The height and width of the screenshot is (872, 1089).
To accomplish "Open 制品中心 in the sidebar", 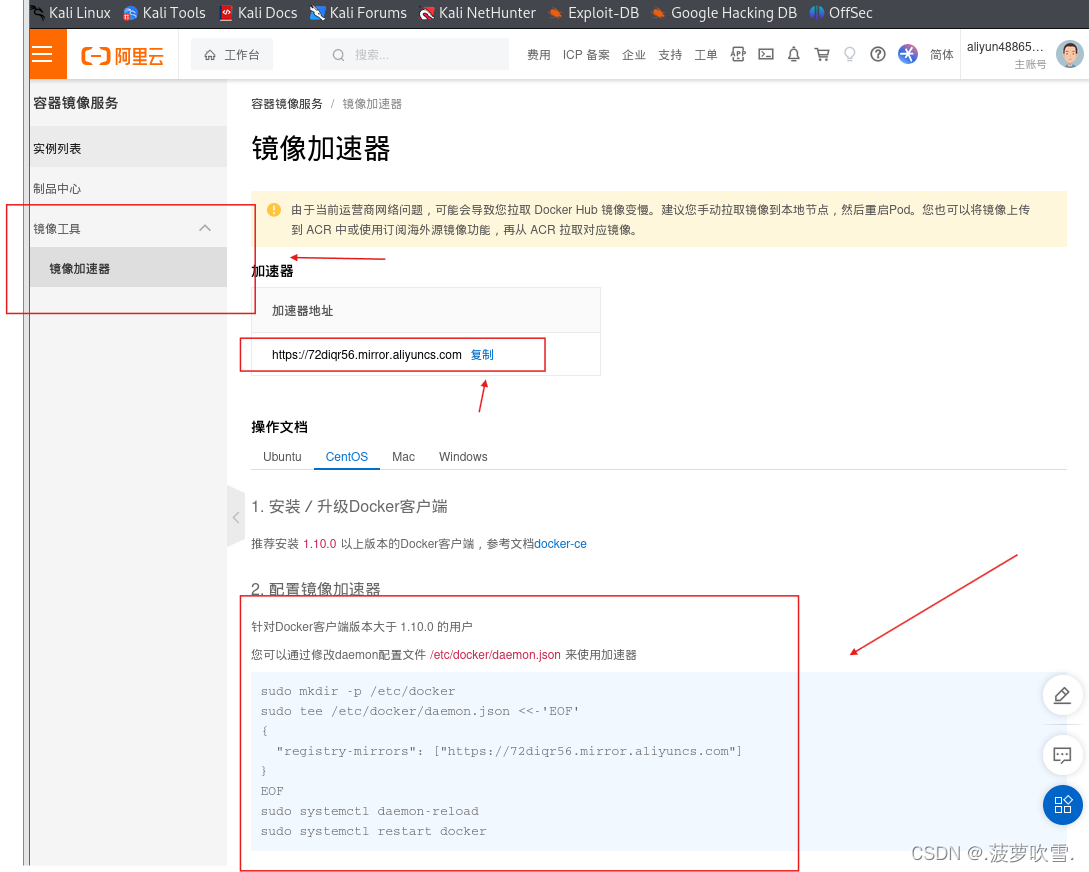I will pos(128,189).
